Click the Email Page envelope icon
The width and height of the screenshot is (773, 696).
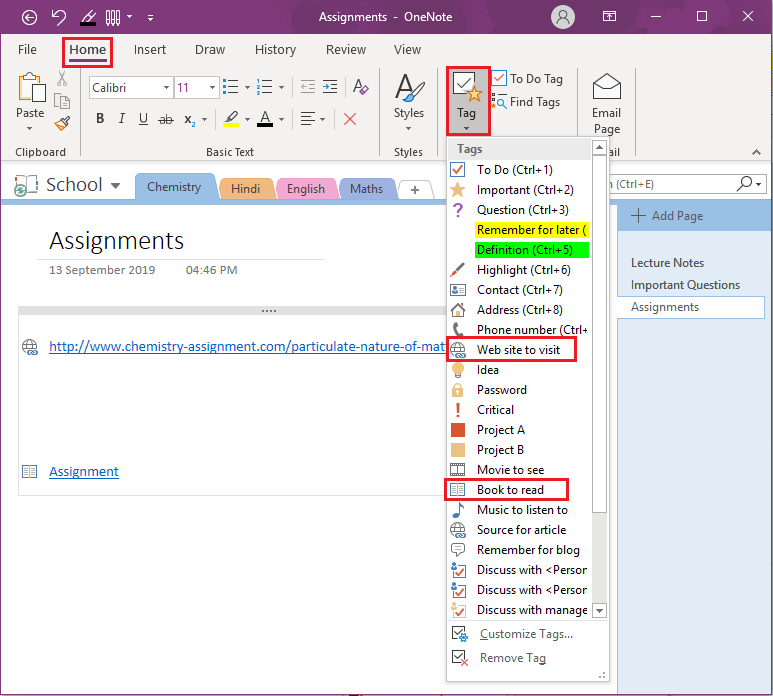click(x=606, y=87)
